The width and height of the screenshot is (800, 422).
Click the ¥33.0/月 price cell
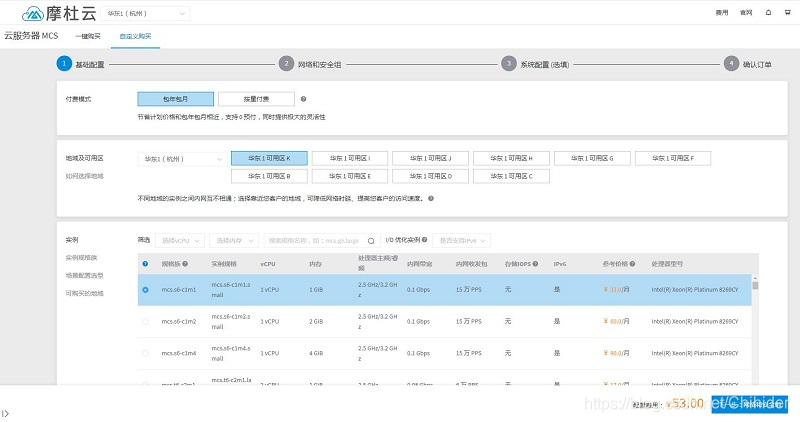[616, 290]
